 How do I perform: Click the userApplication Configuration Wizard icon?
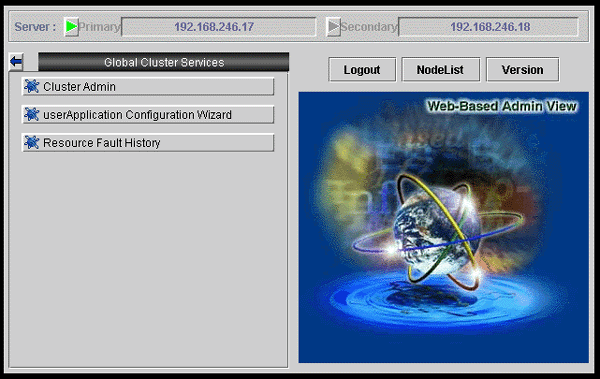point(32,114)
